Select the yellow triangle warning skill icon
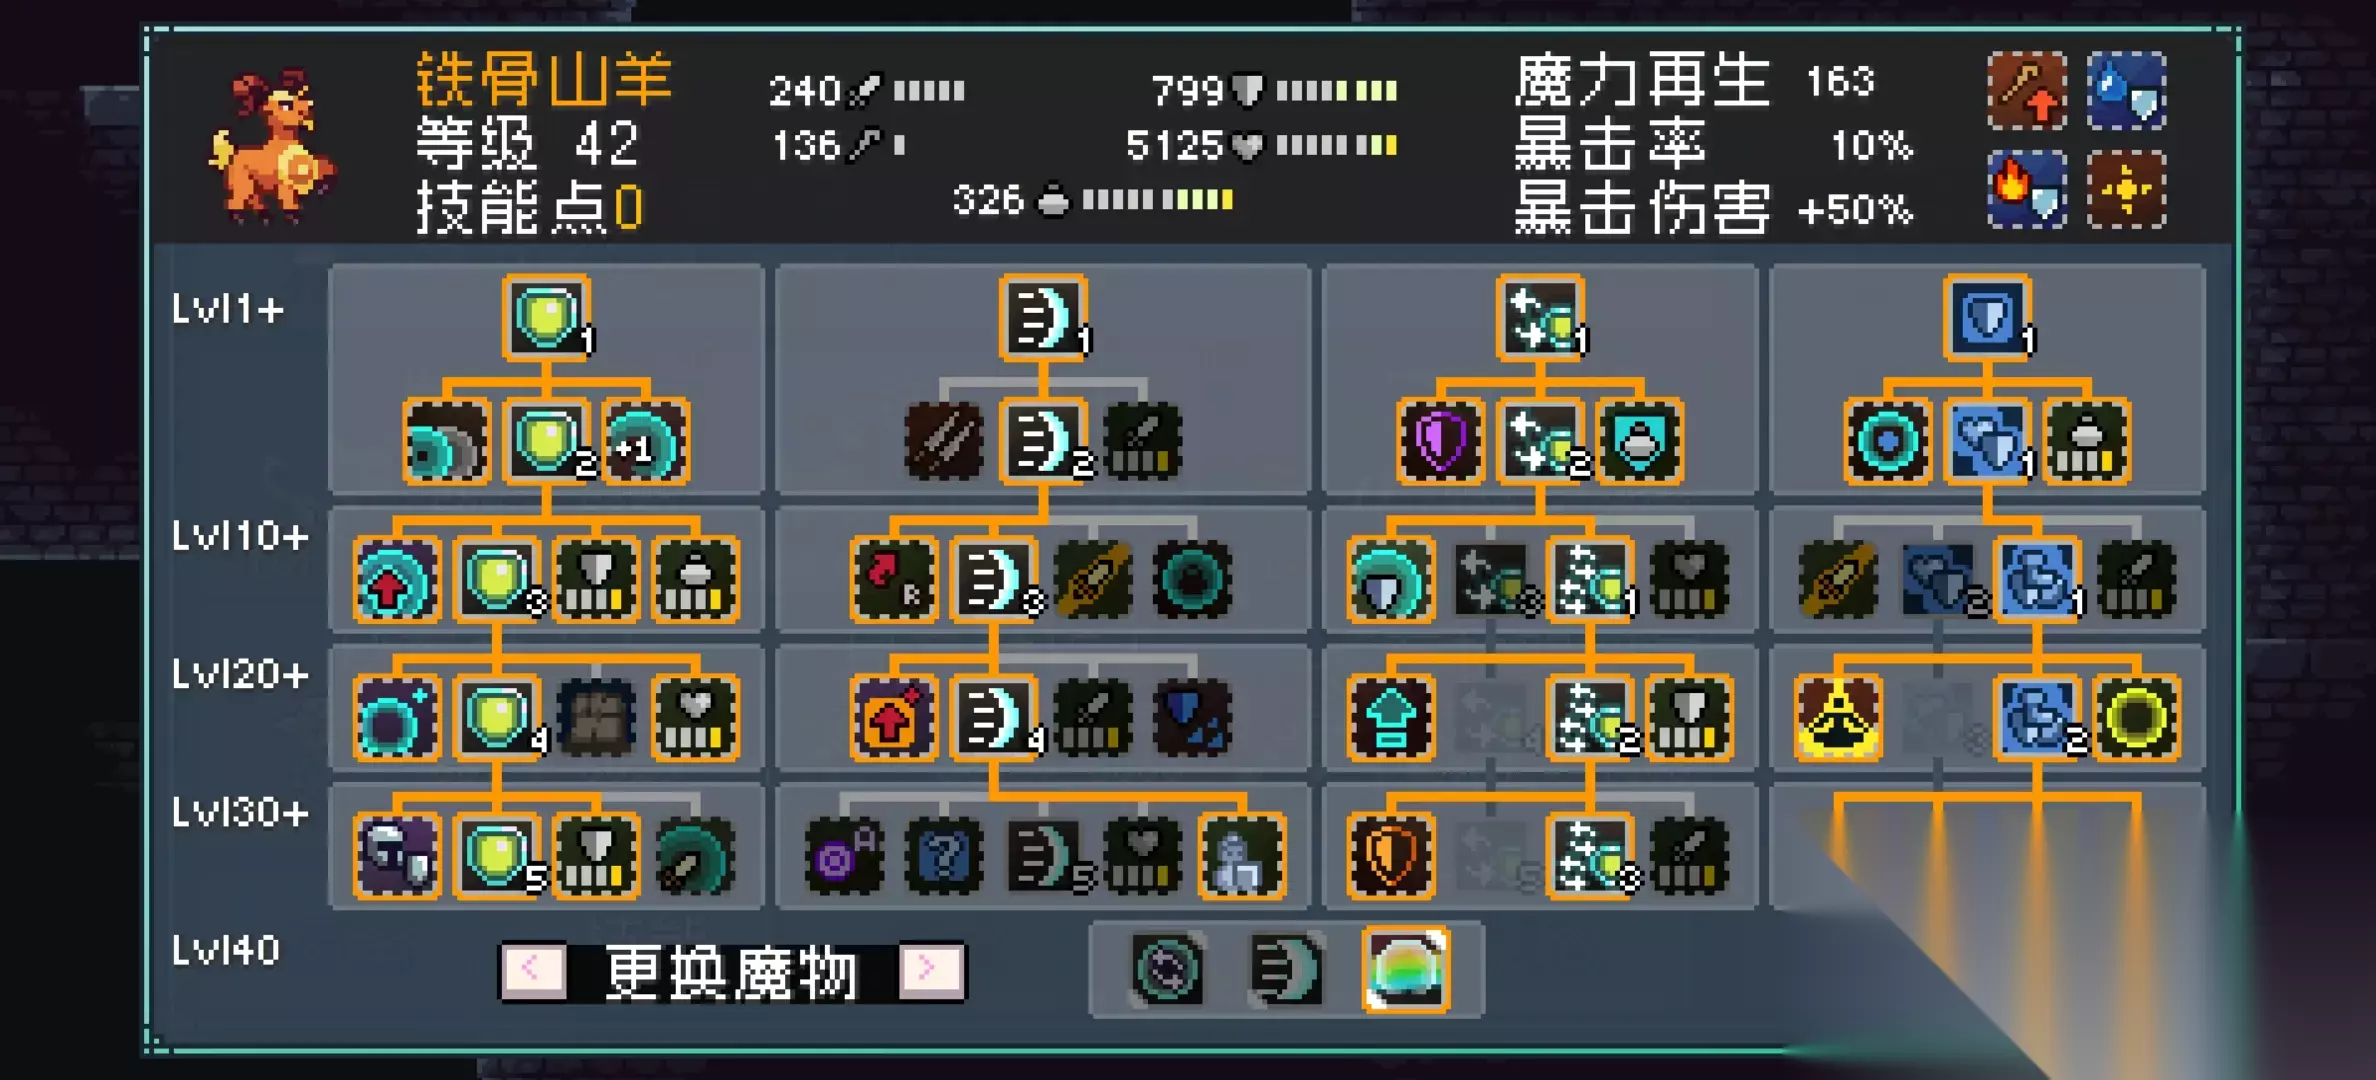 point(1838,718)
